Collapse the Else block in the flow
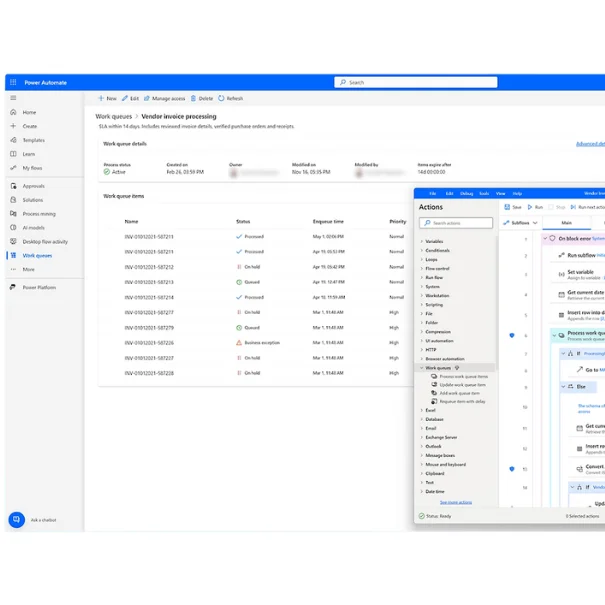This screenshot has width=605, height=605. pyautogui.click(x=563, y=386)
